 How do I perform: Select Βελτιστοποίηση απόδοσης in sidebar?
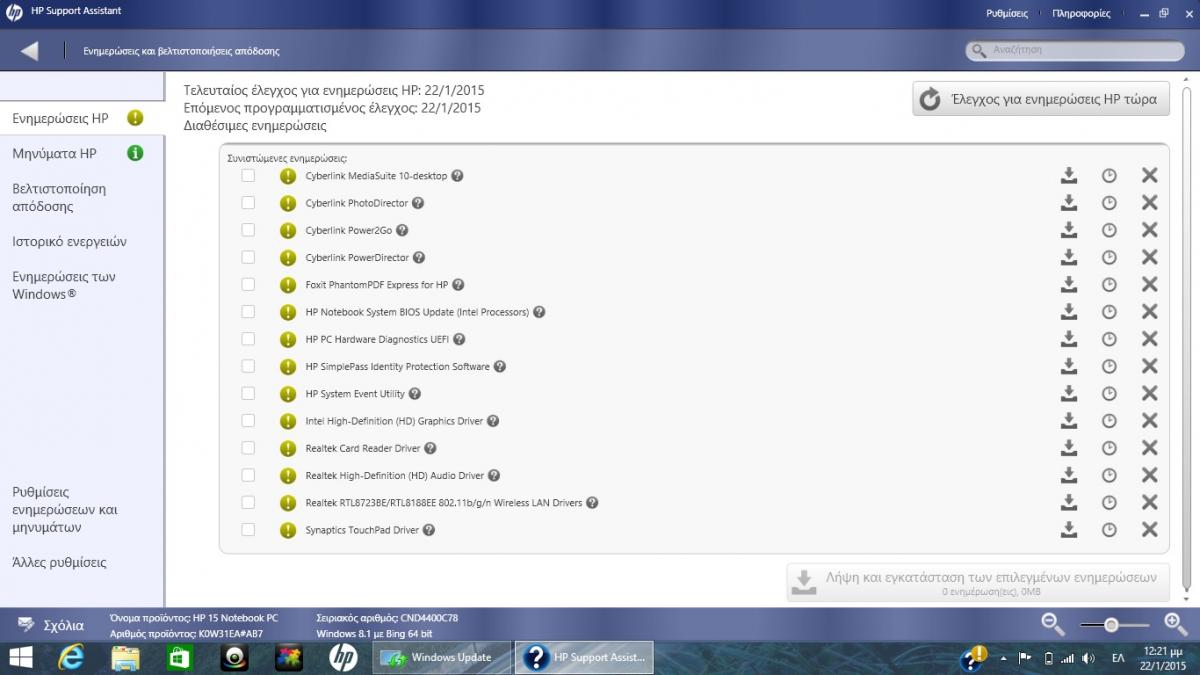coord(59,198)
